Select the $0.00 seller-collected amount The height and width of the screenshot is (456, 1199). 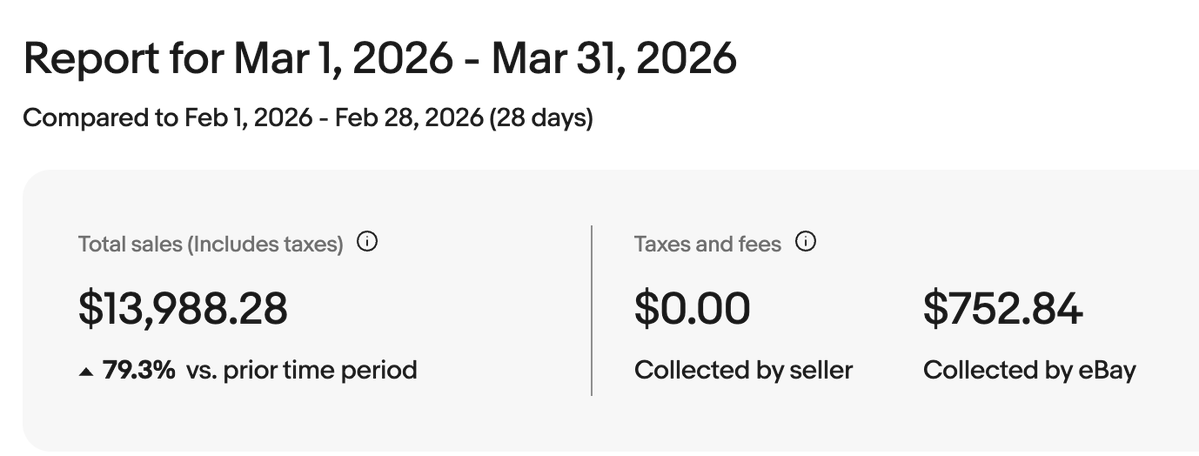click(692, 308)
